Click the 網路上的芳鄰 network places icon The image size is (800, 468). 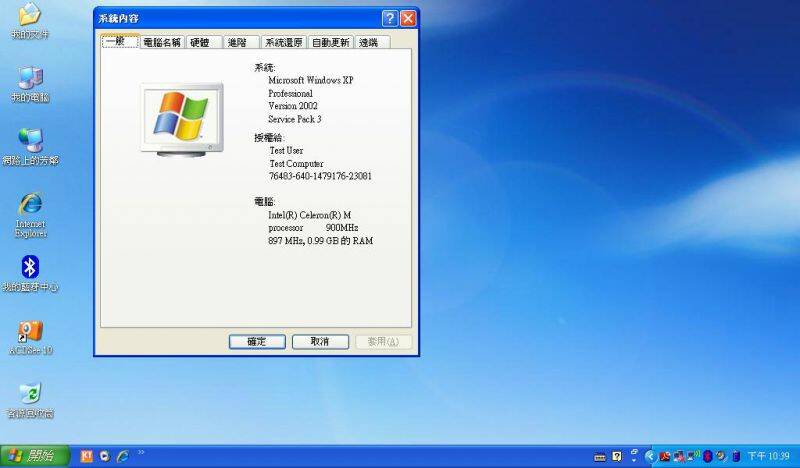pyautogui.click(x=30, y=141)
